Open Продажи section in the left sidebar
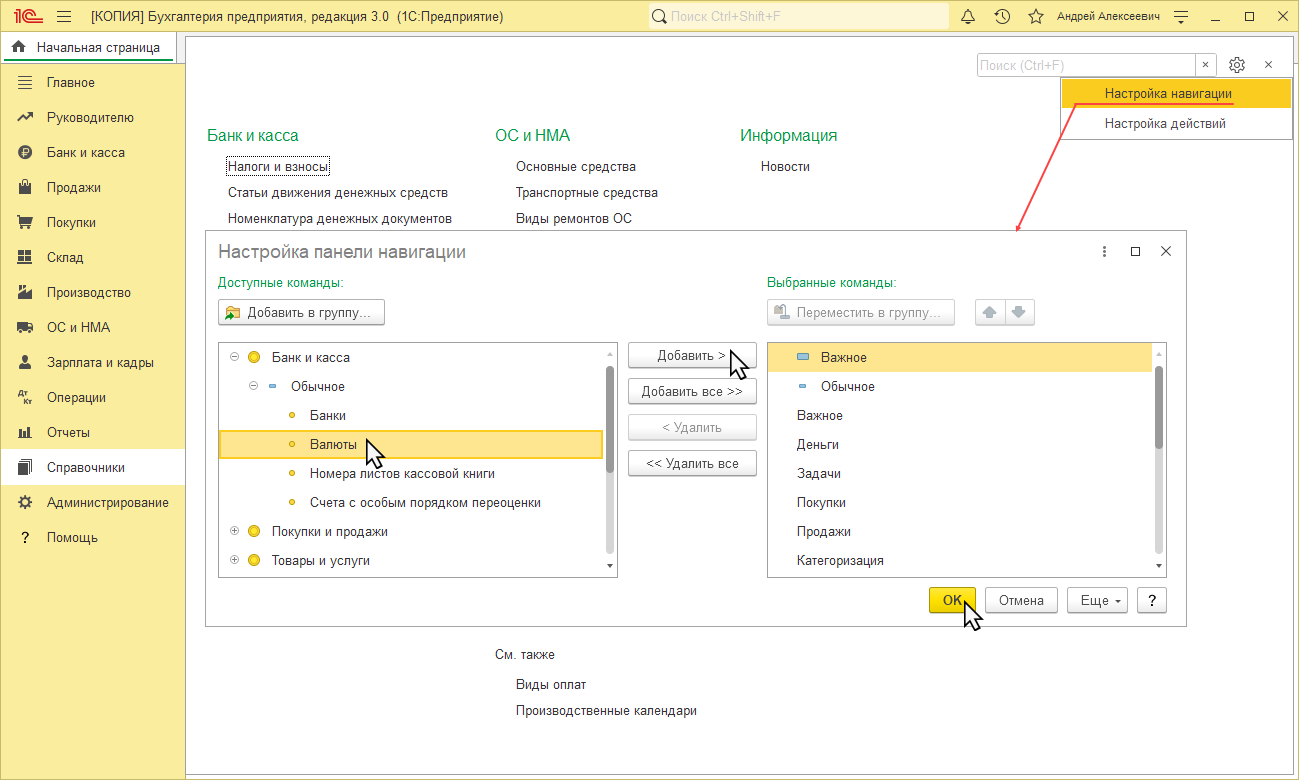Screen dimensions: 1299x780 tap(92, 187)
